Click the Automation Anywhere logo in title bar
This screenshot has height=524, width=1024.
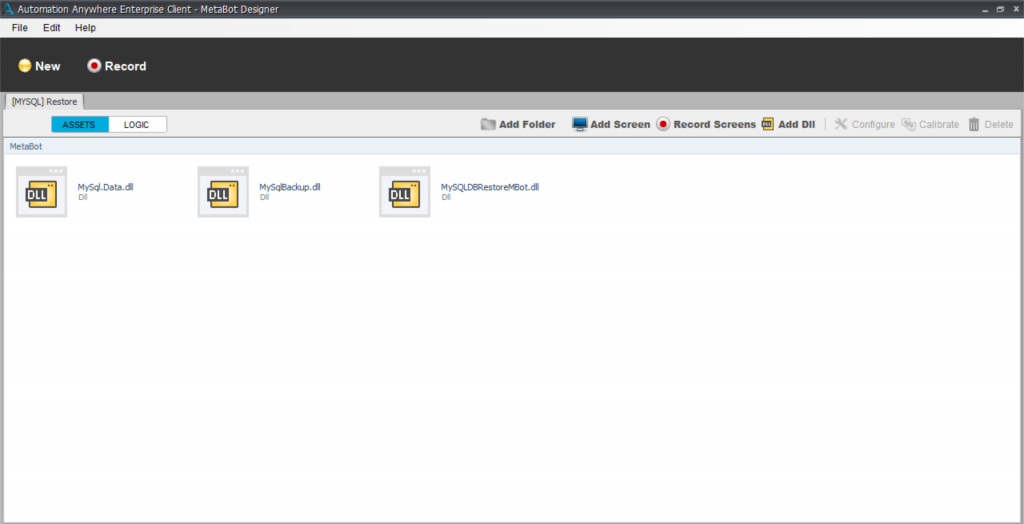9,9
